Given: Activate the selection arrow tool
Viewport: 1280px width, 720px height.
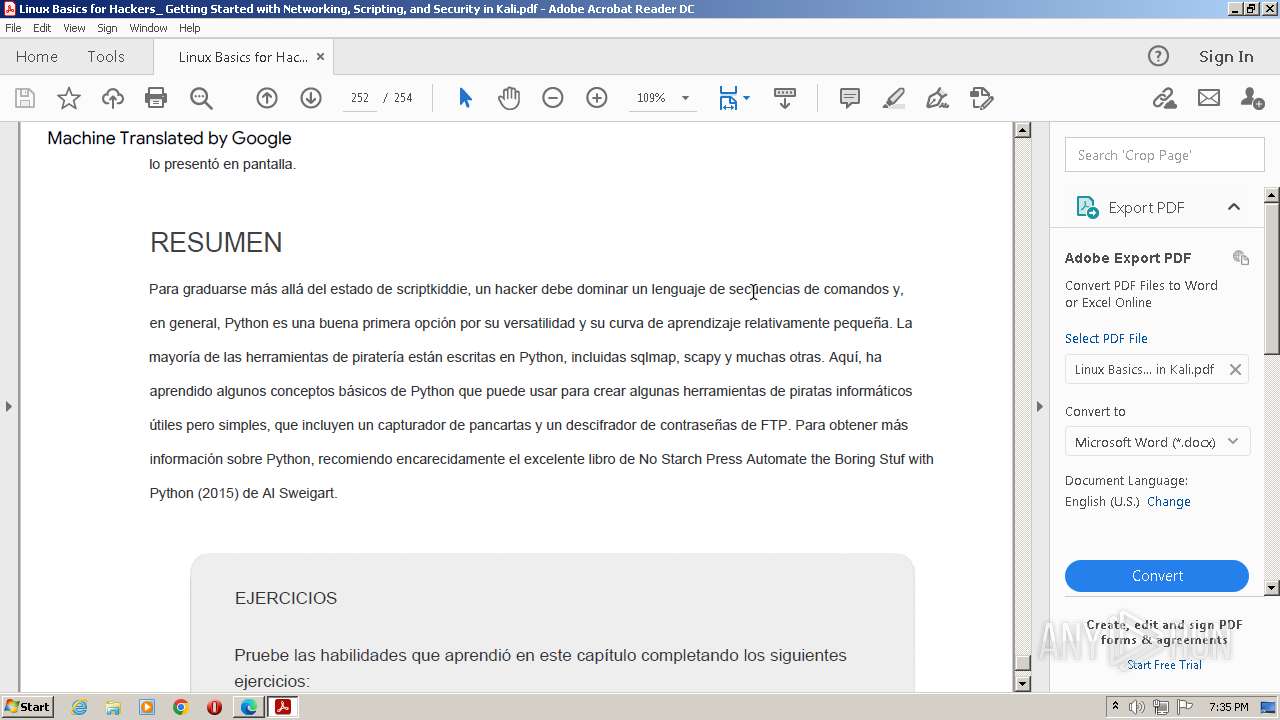Looking at the screenshot, I should (465, 98).
